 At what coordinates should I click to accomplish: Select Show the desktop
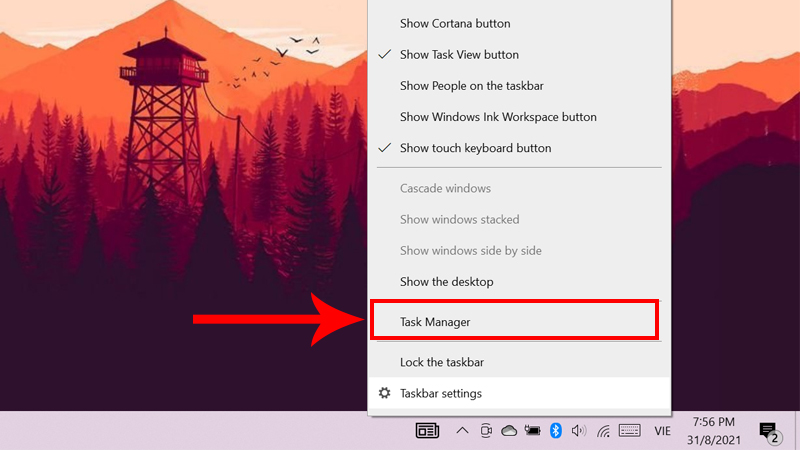point(519,282)
